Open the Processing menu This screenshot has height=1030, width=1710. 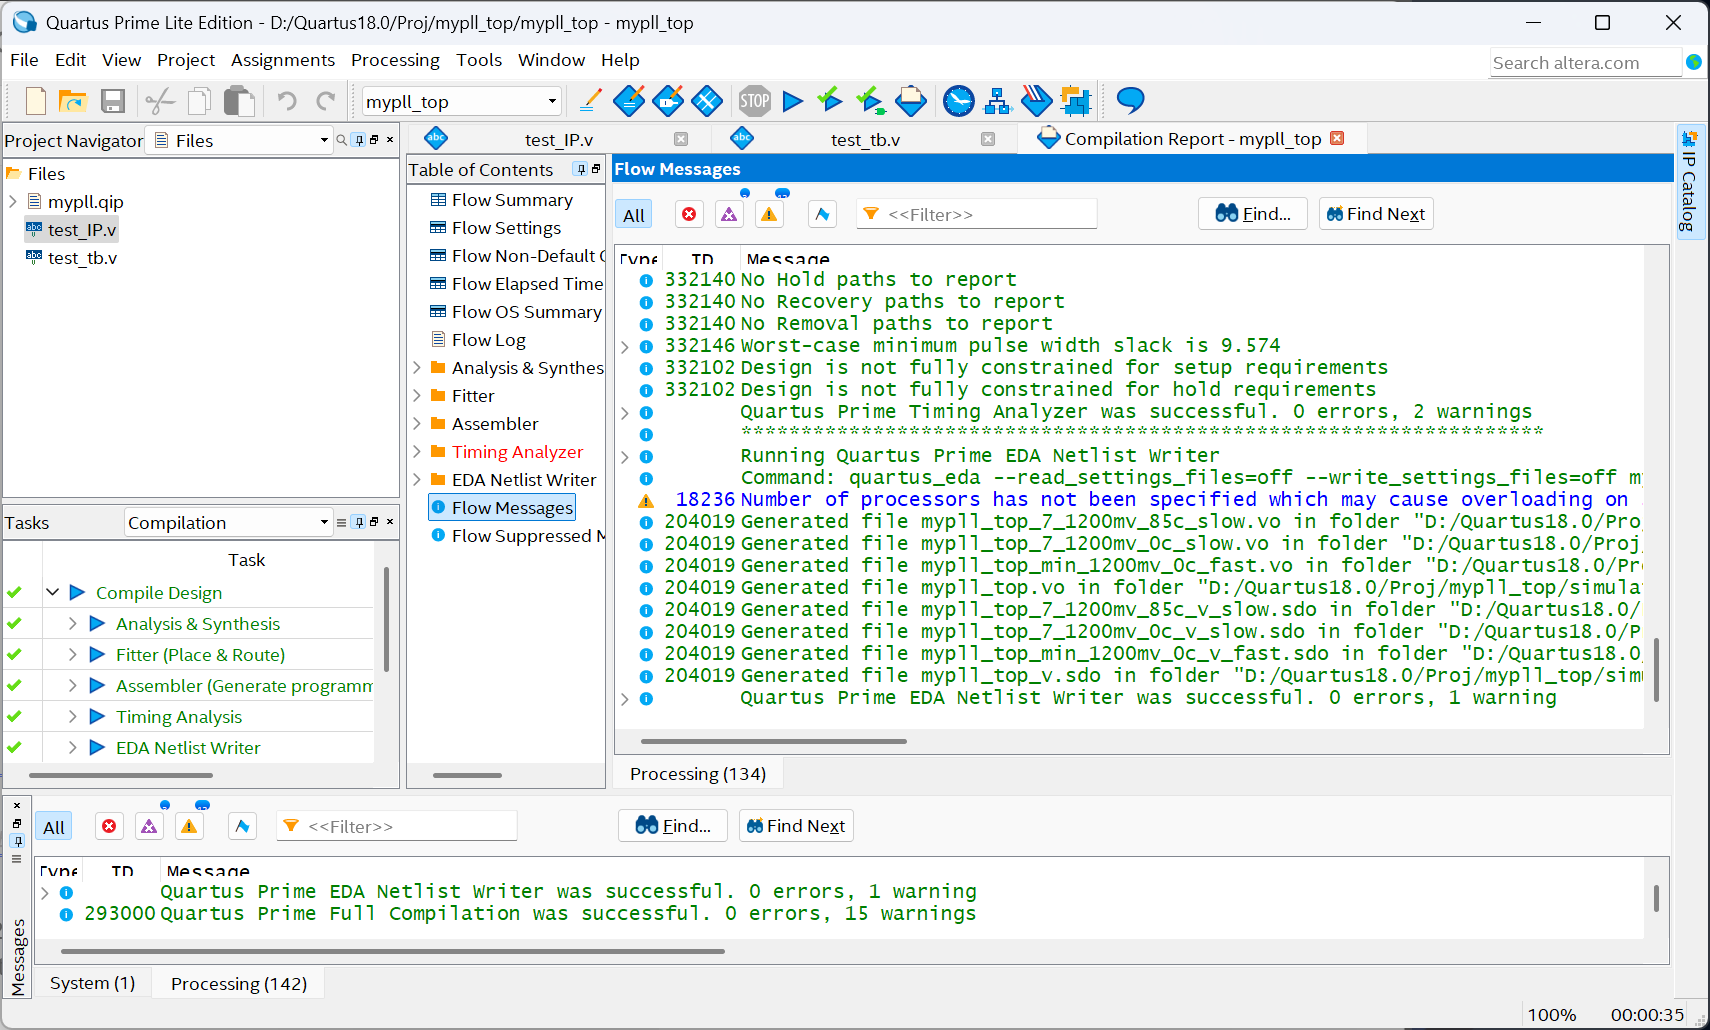pos(395,60)
